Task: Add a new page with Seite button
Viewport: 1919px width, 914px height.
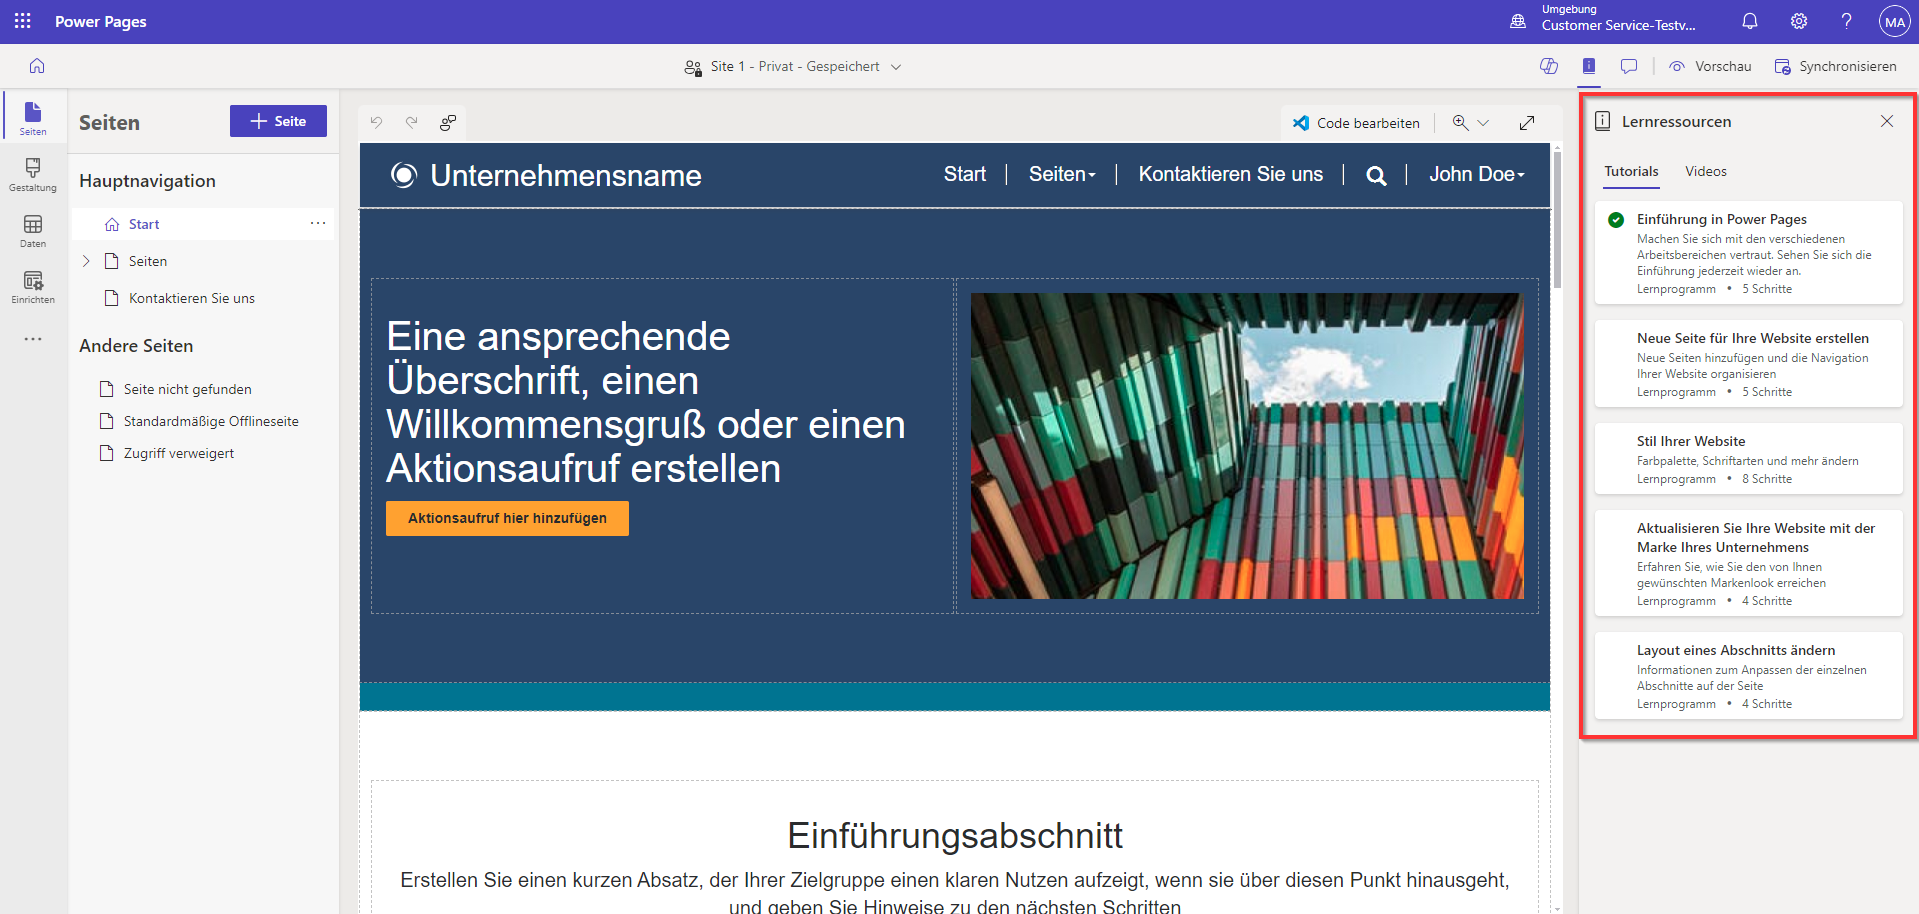Action: pyautogui.click(x=278, y=121)
